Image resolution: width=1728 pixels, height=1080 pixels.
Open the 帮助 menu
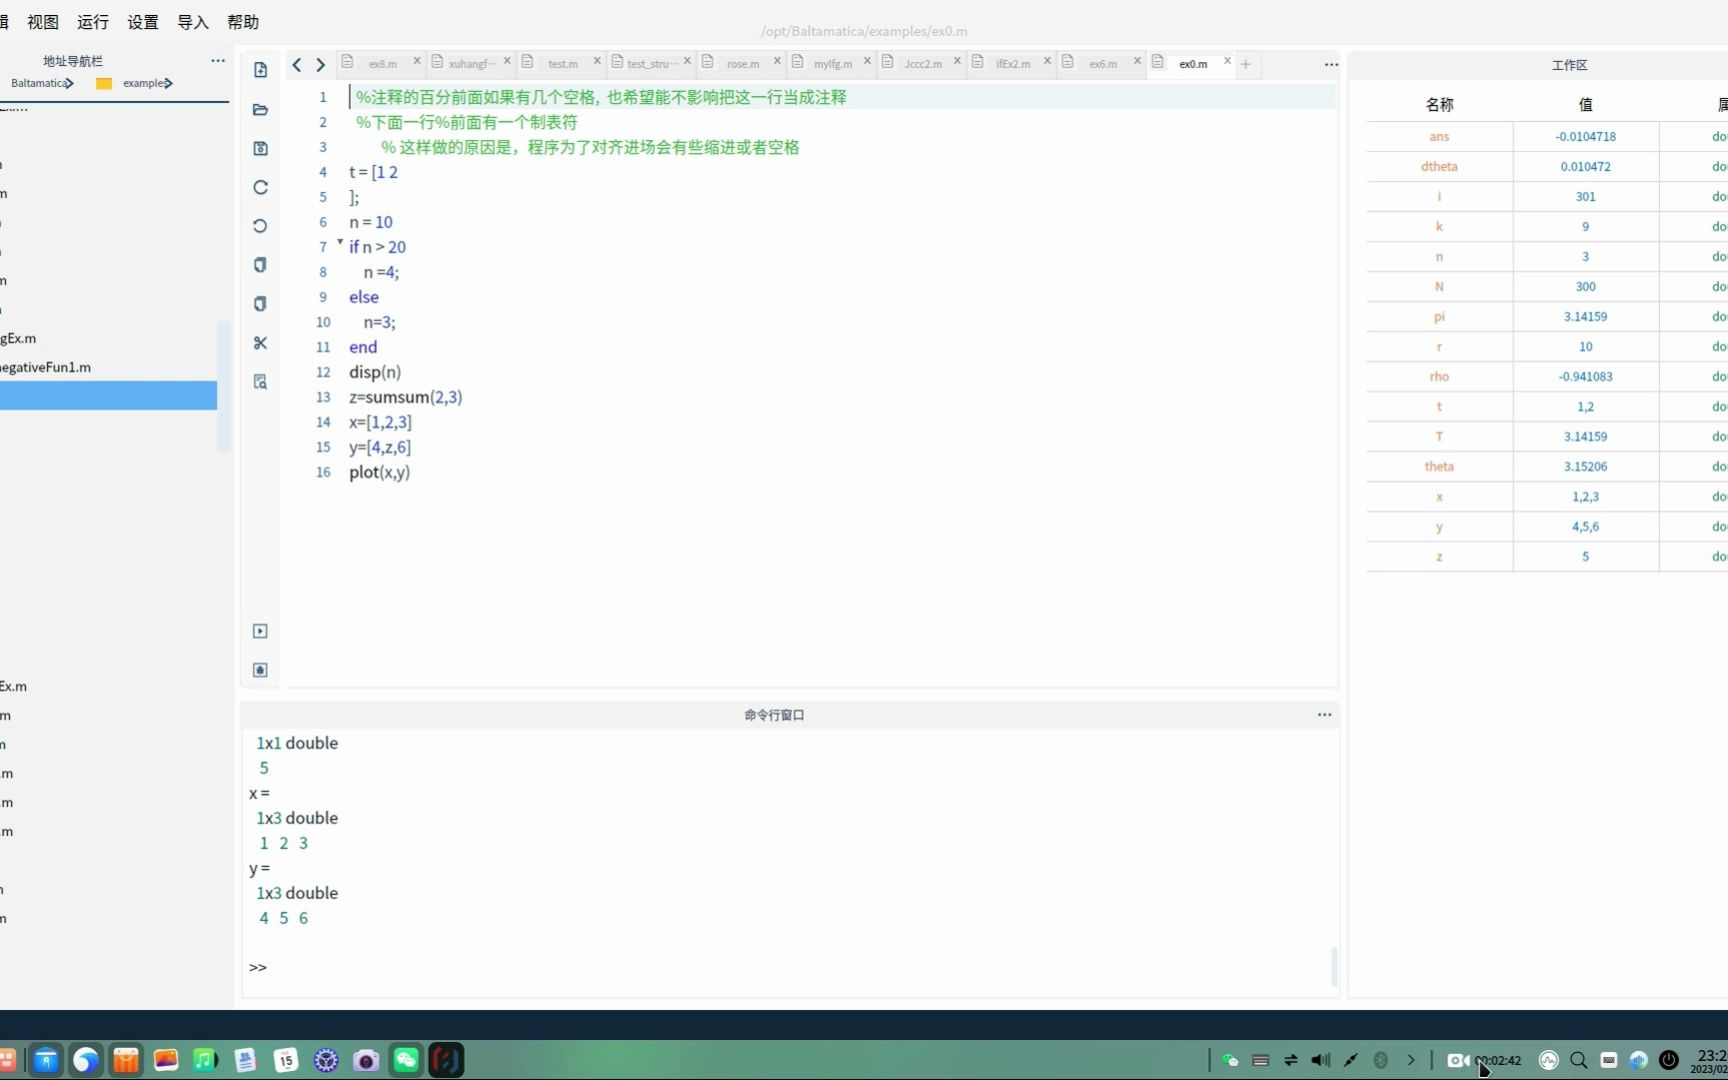coord(243,22)
